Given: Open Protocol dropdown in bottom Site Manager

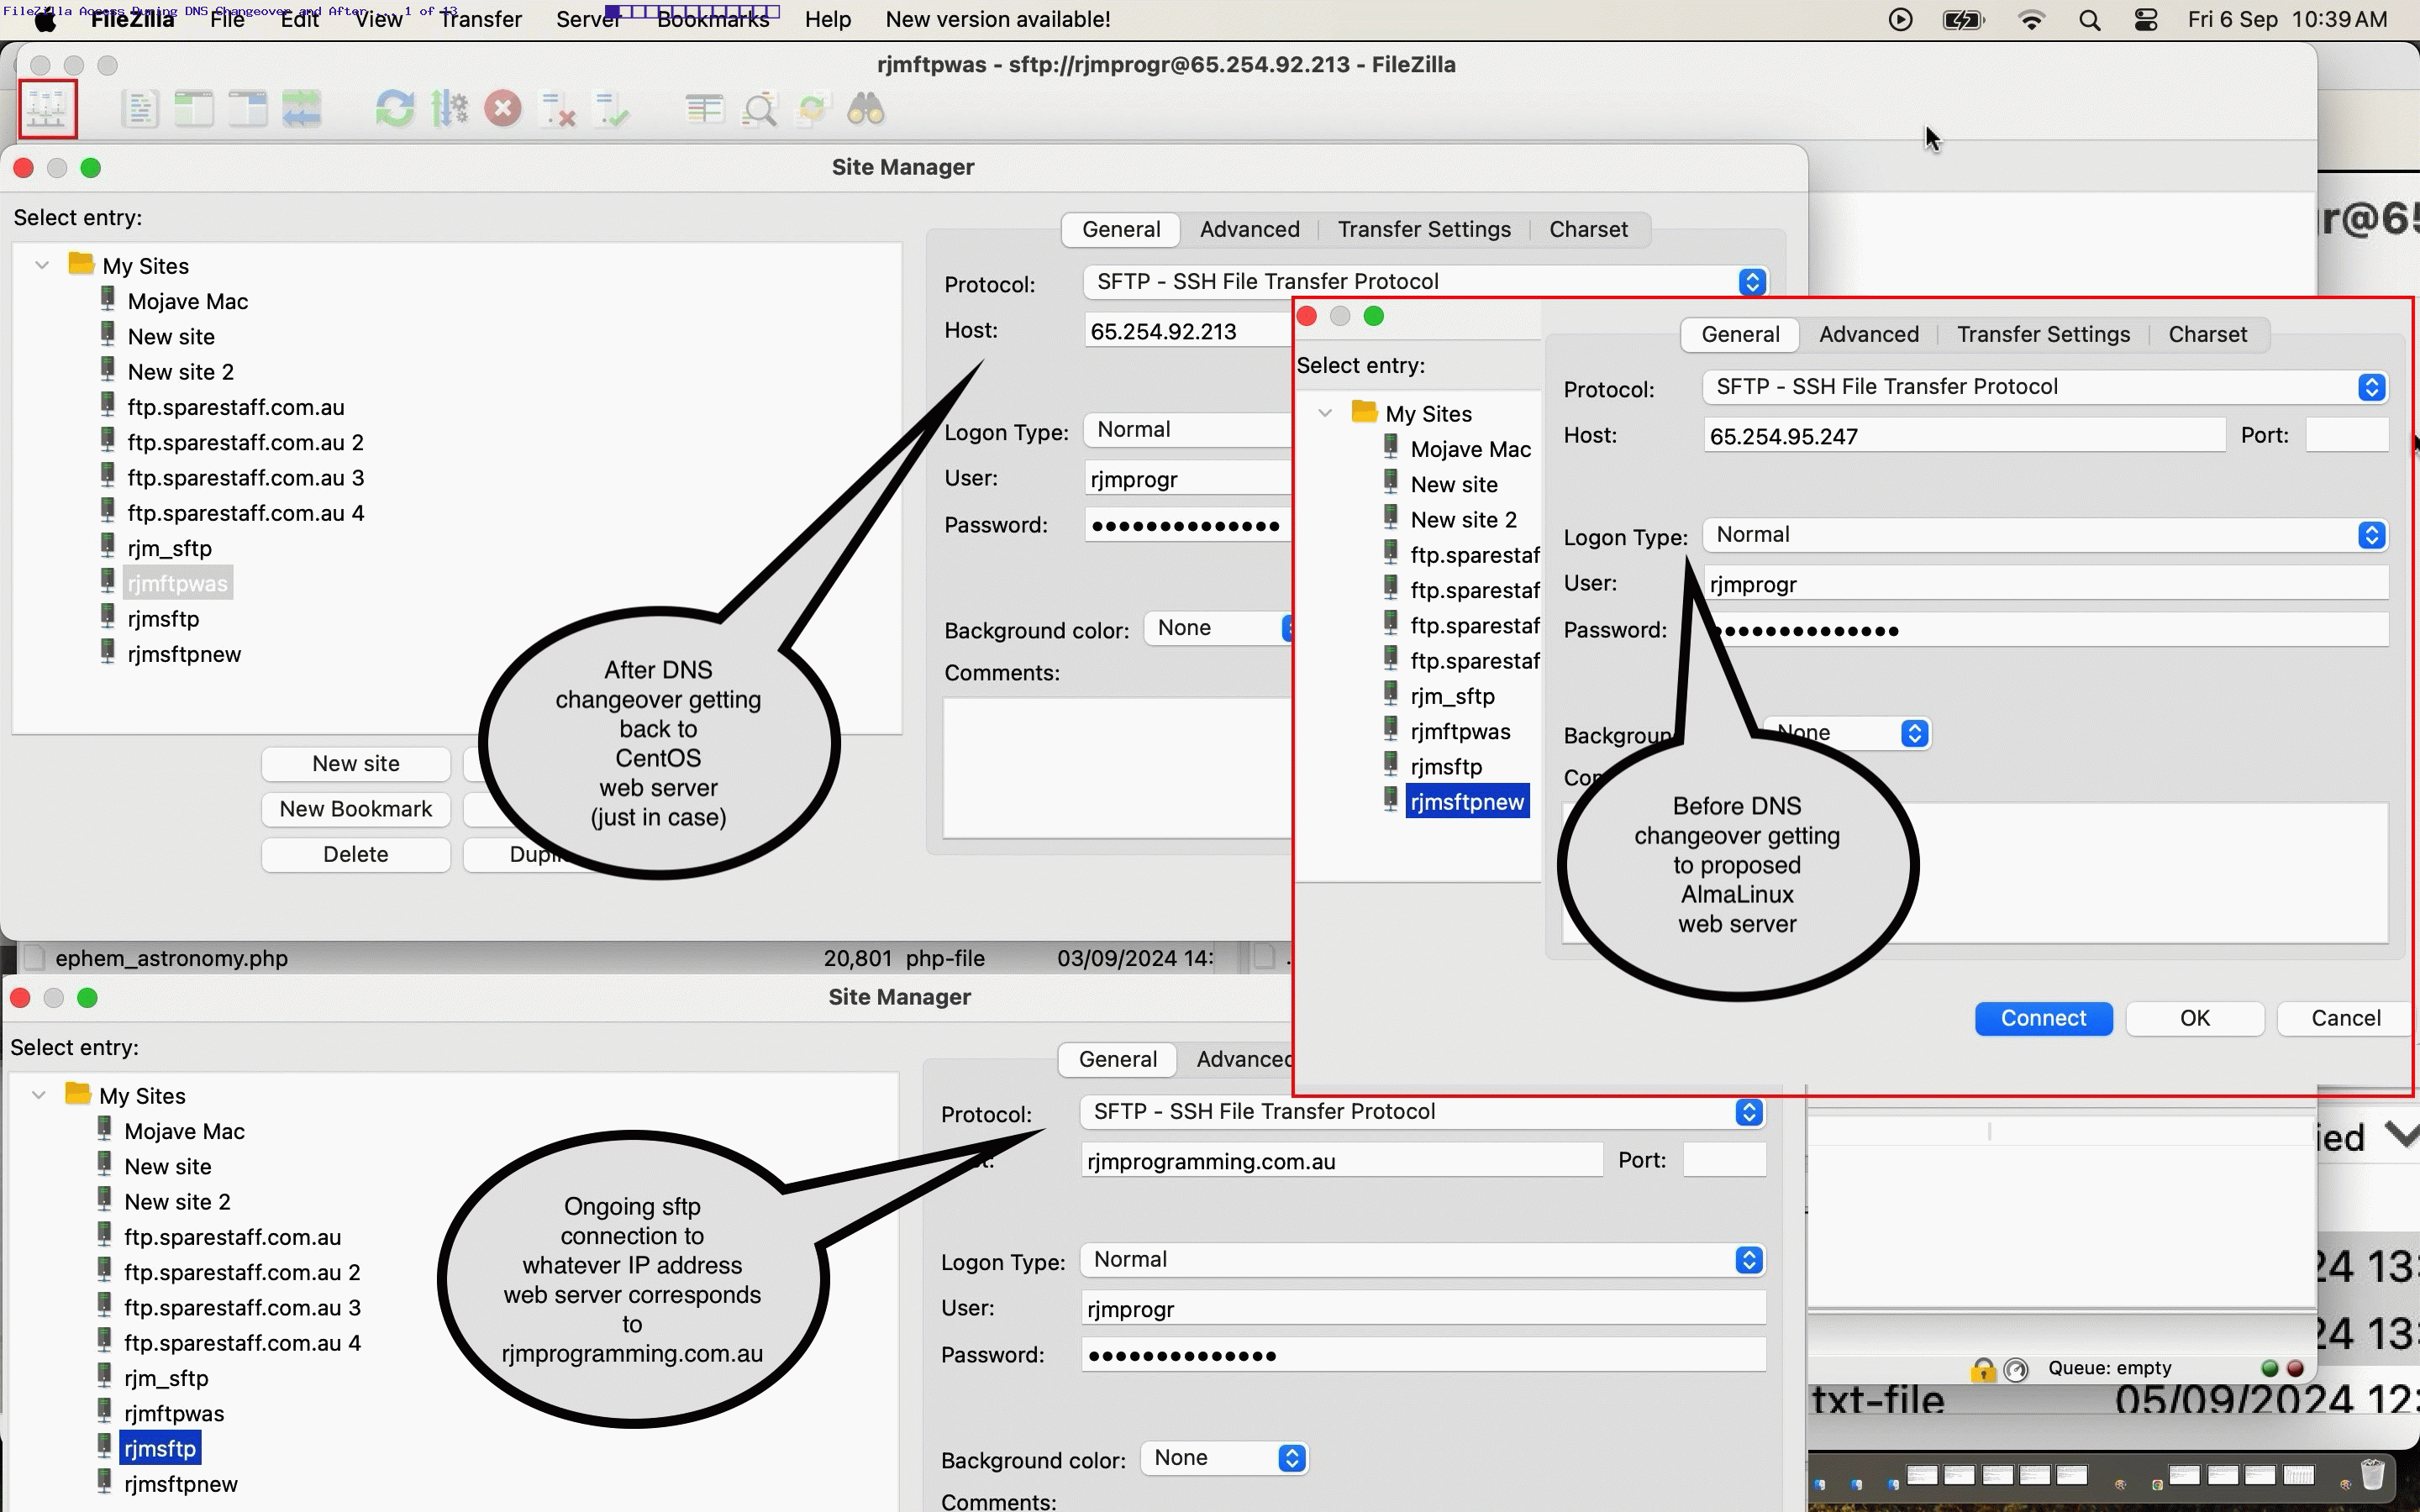Looking at the screenshot, I should tap(1422, 1112).
